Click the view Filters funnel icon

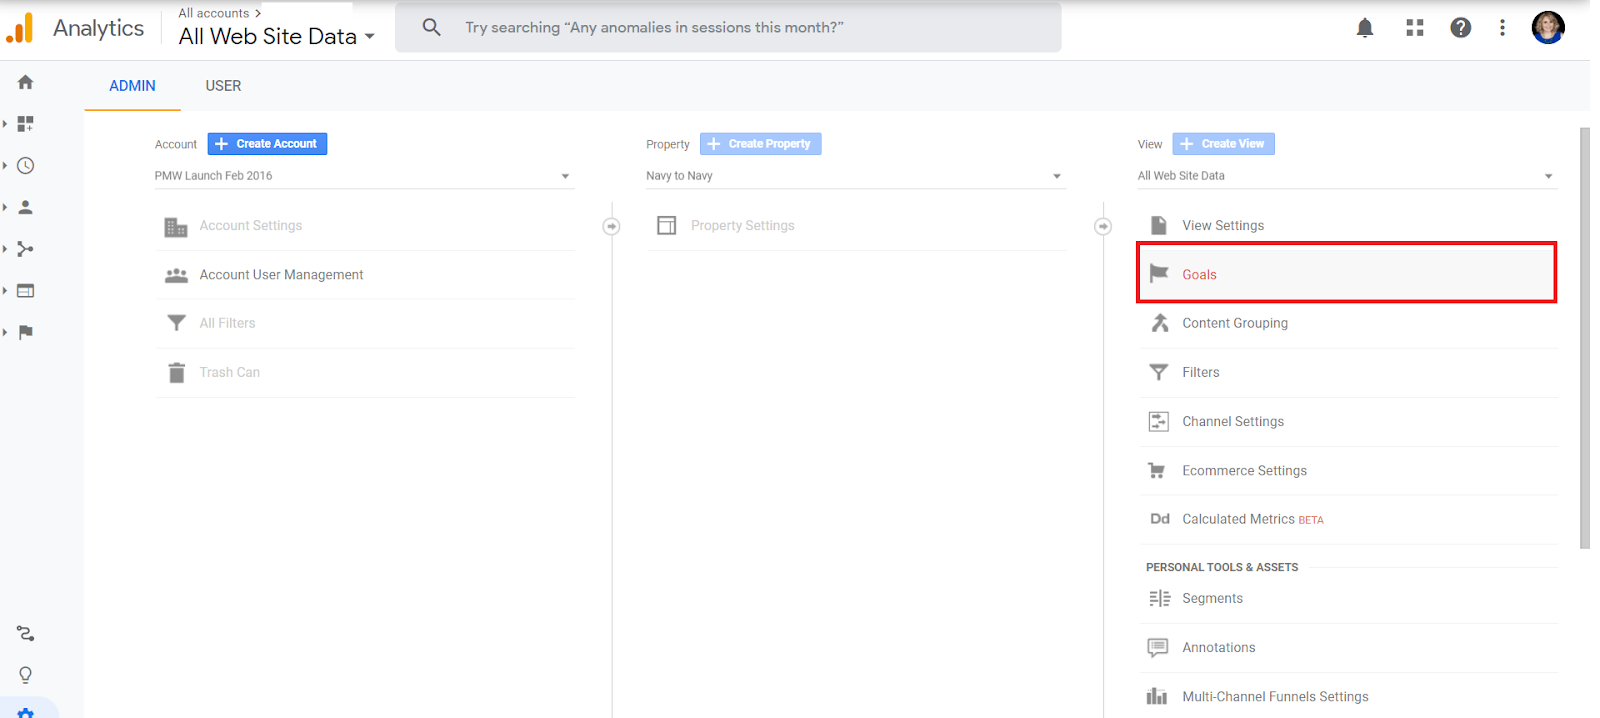tap(1159, 372)
